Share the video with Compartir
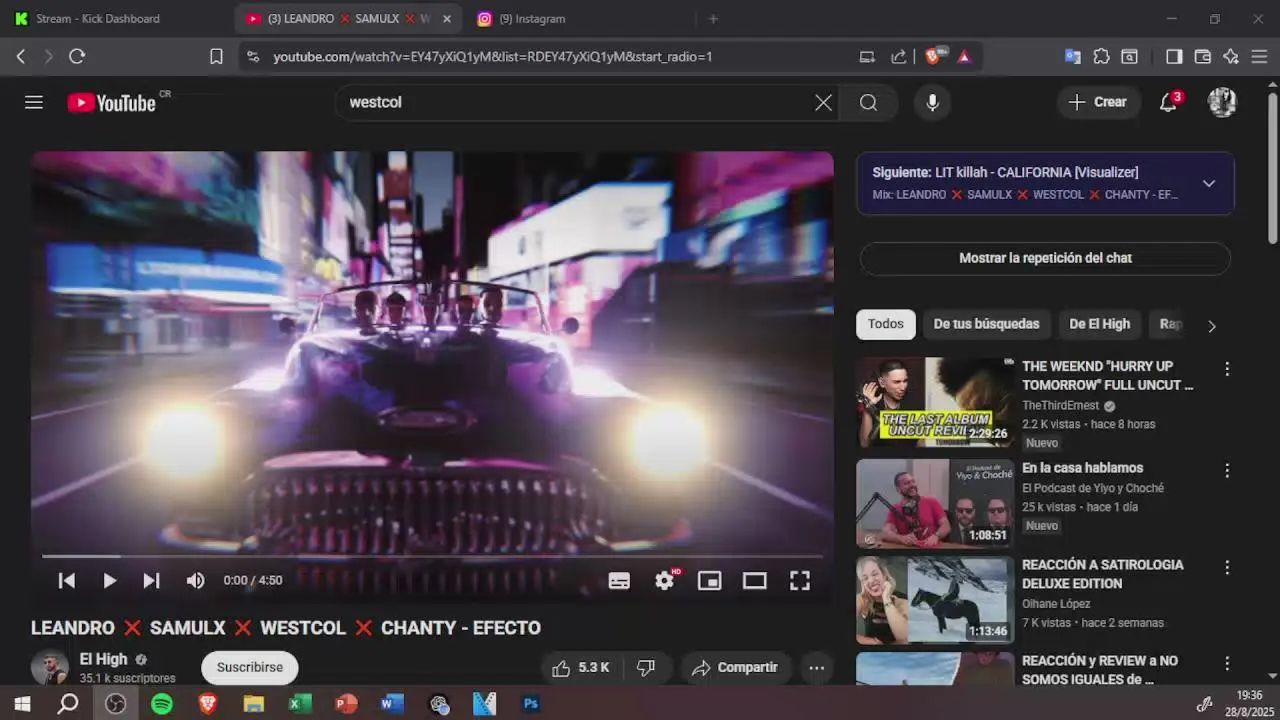 click(735, 667)
